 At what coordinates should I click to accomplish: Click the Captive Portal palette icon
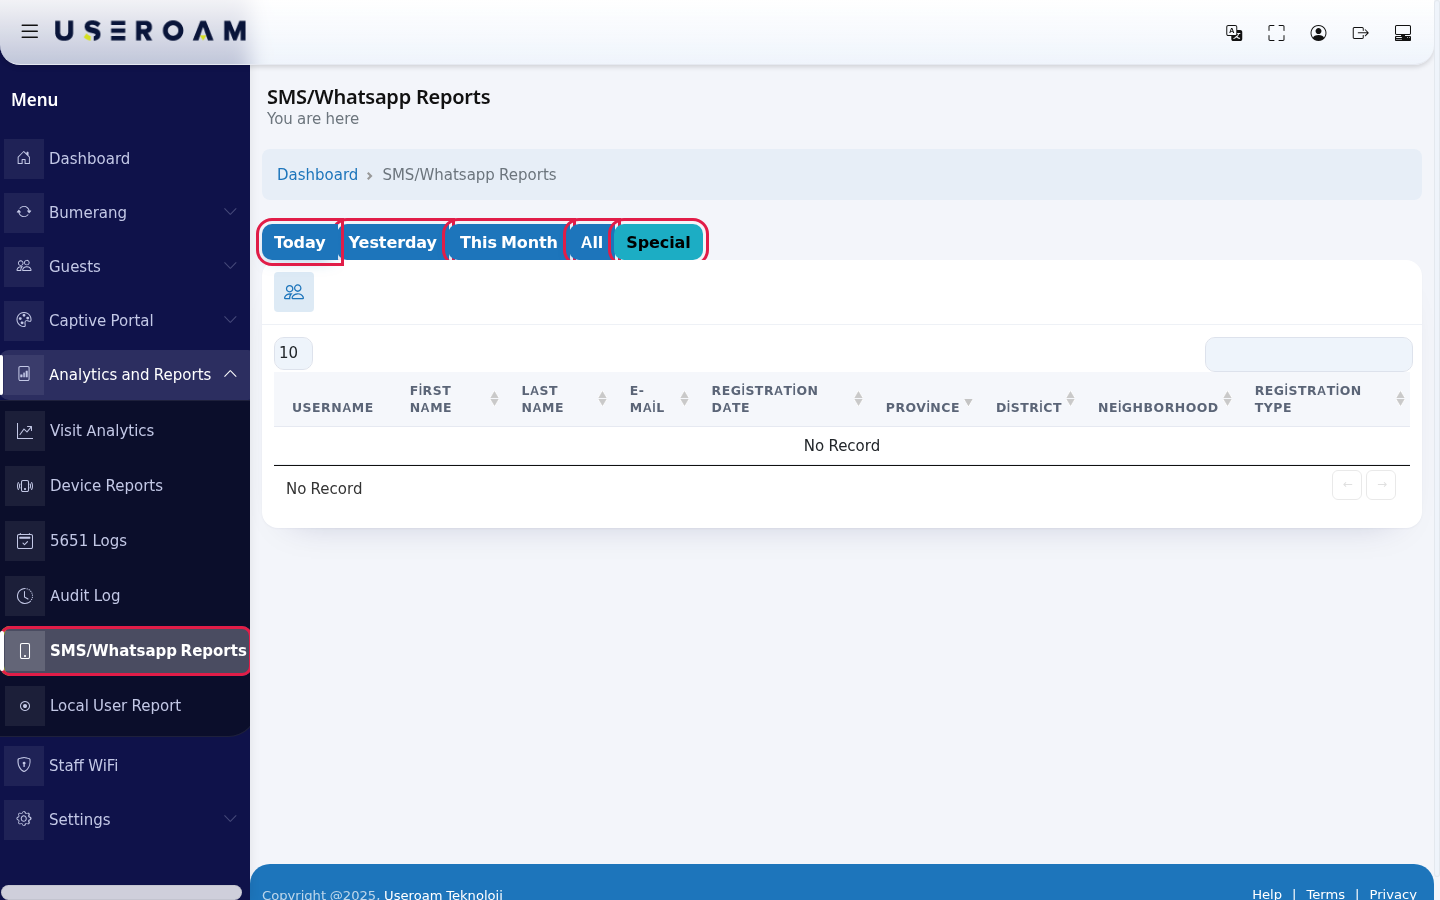click(24, 320)
